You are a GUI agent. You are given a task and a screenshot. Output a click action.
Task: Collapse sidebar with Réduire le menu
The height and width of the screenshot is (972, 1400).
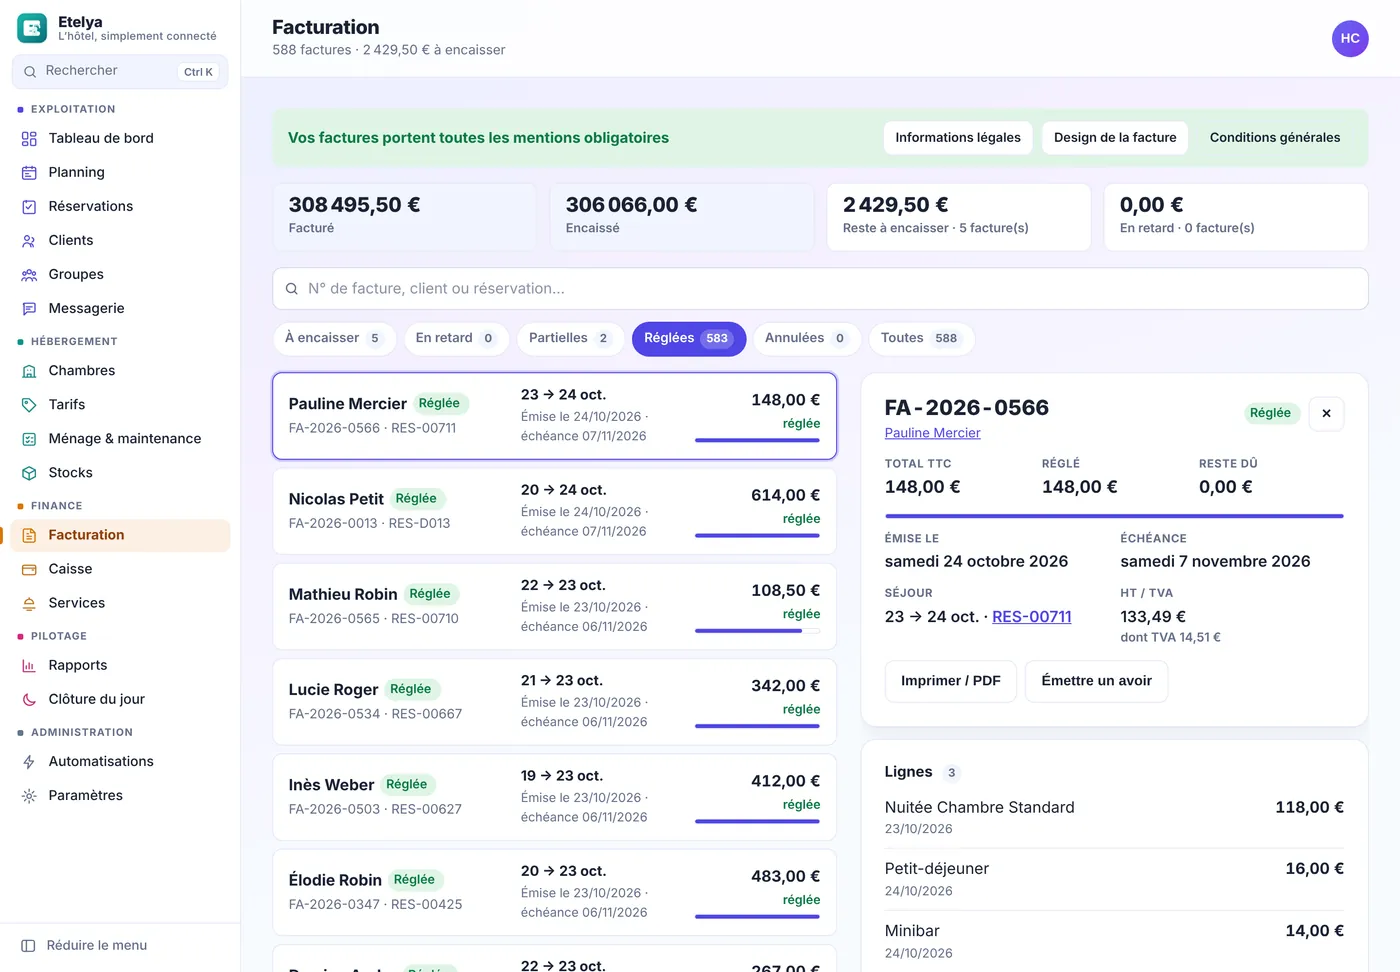(x=84, y=945)
